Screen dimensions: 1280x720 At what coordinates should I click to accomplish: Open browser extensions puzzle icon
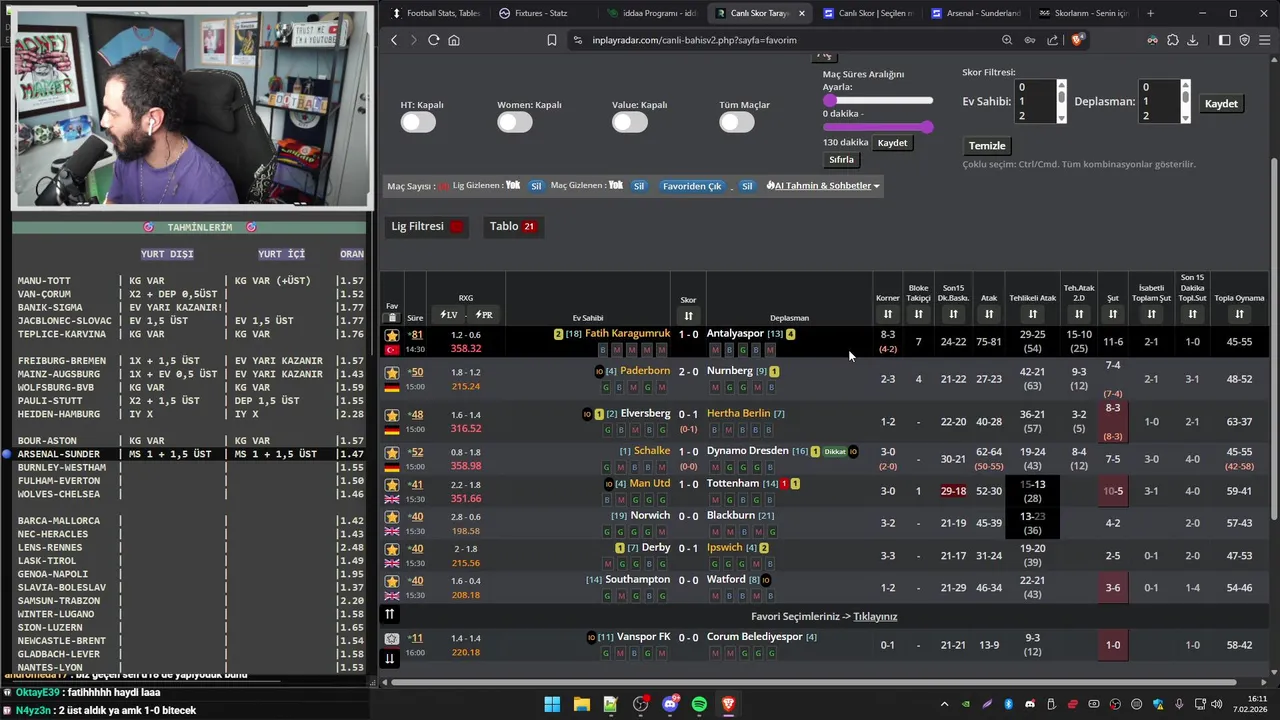point(1172,40)
